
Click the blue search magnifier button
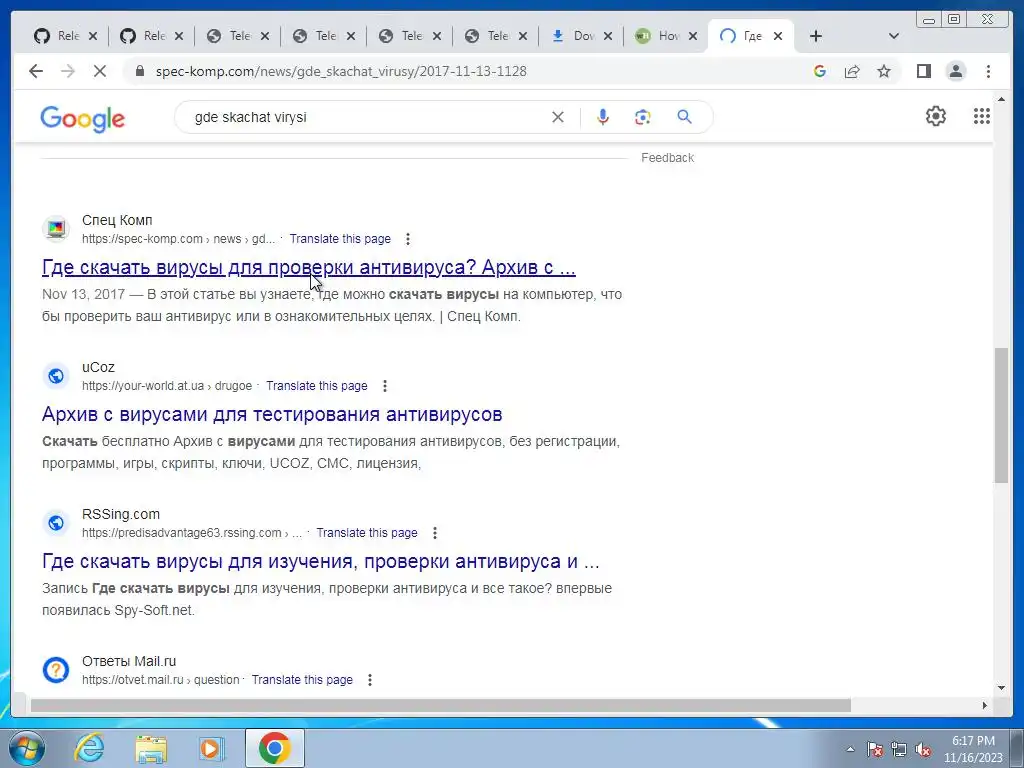684,117
